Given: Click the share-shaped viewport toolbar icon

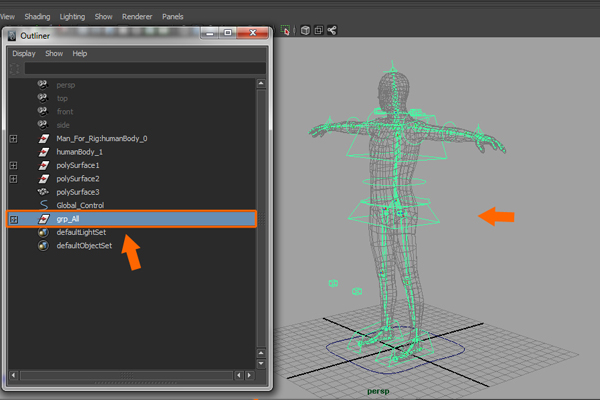Looking at the screenshot, I should [332, 30].
